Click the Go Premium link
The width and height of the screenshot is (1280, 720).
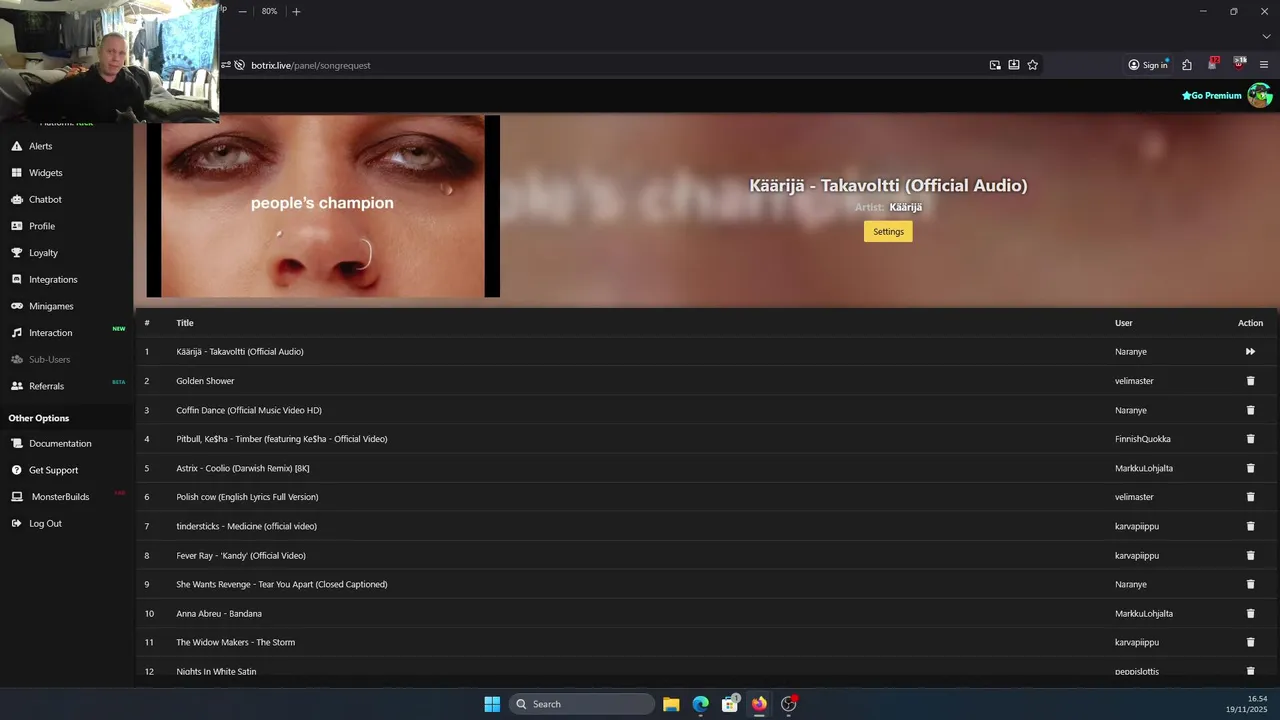pos(1211,96)
